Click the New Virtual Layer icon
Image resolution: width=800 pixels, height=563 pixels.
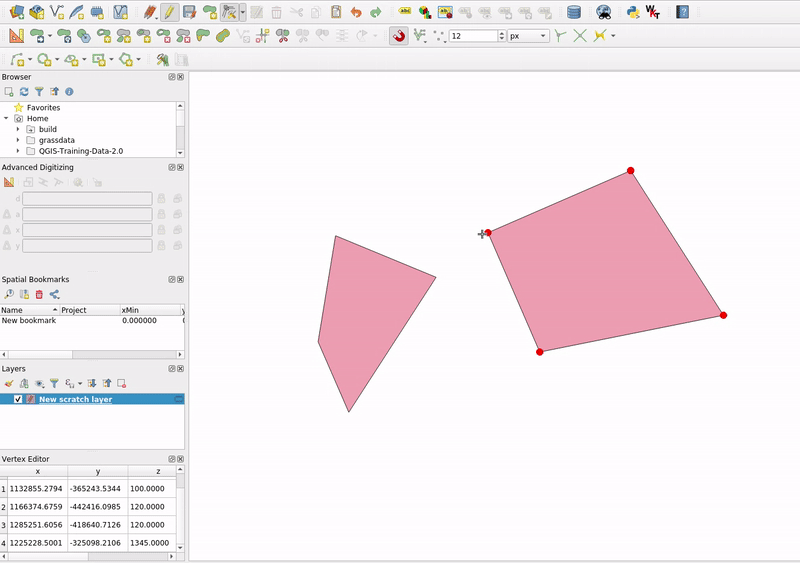[x=120, y=11]
